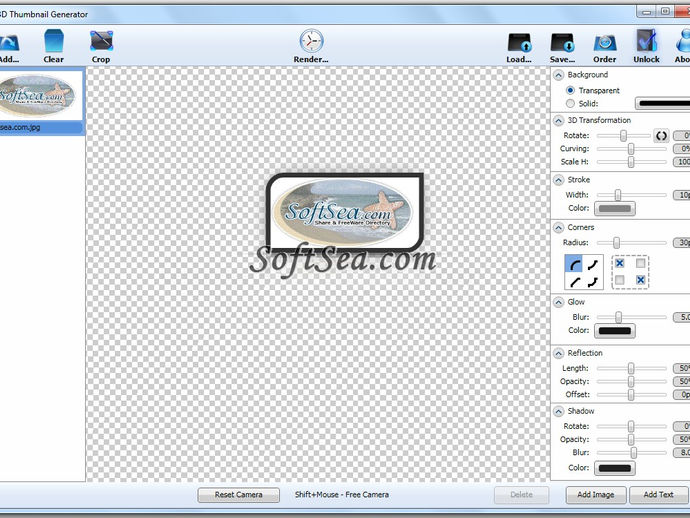Screen dimensions: 690x518
Task: Select the Solid background radio button
Action: [570, 103]
